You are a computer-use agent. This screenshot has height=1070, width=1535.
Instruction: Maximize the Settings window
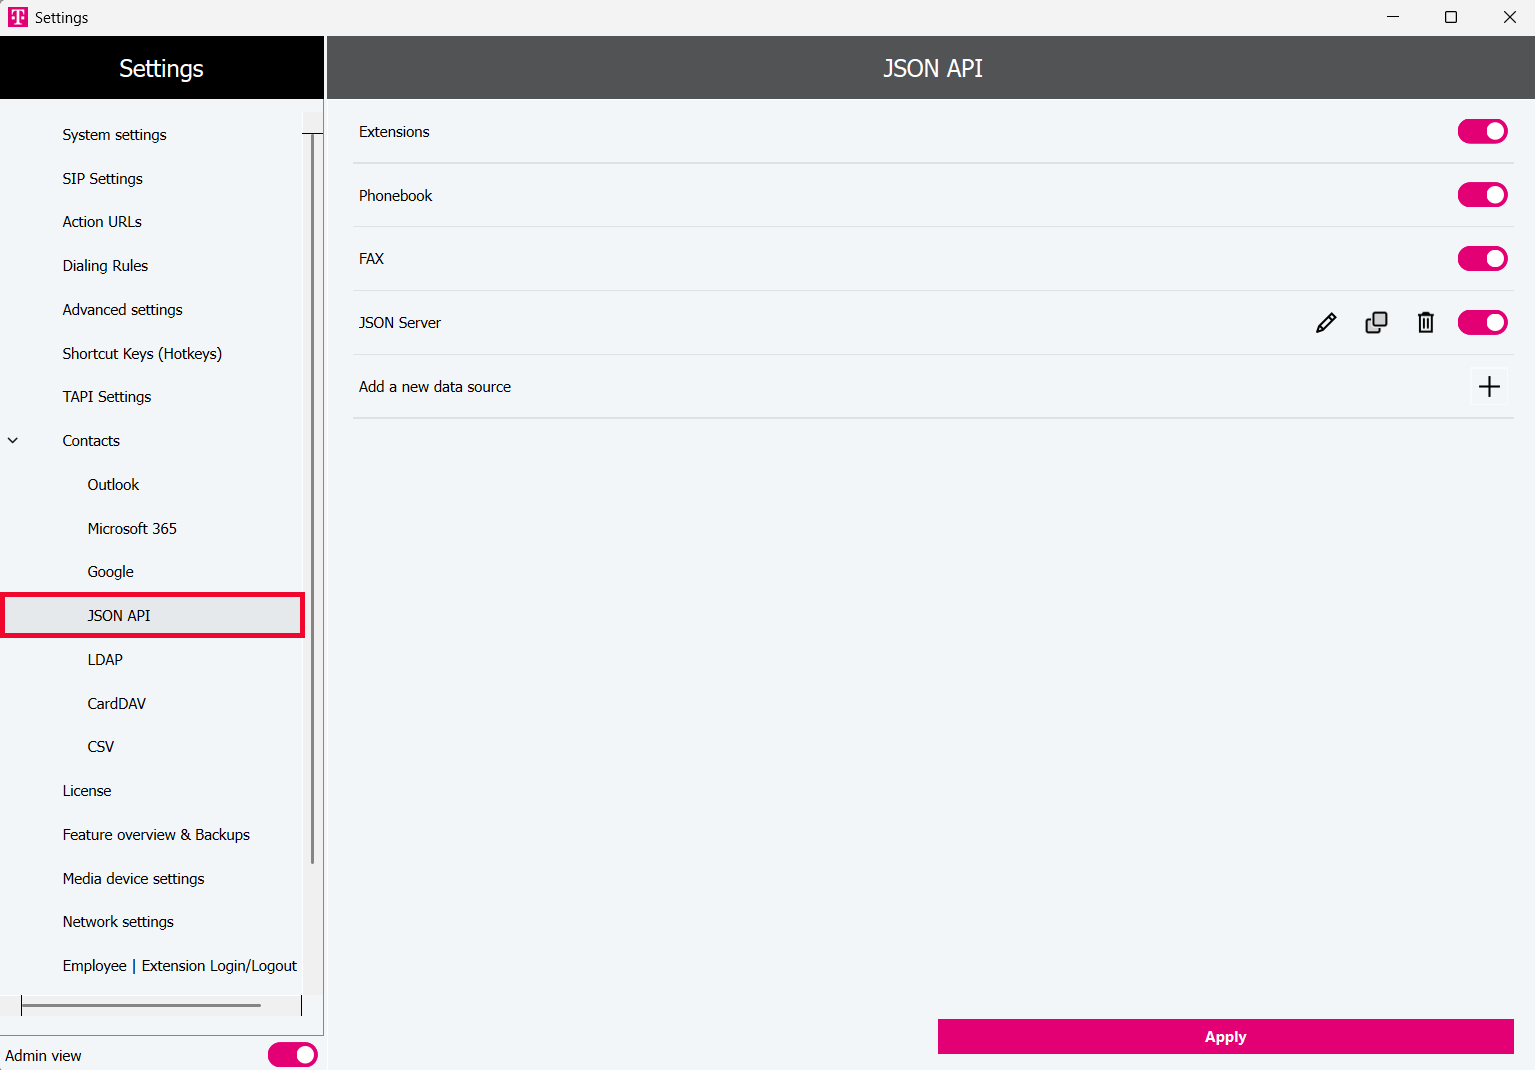pyautogui.click(x=1451, y=17)
